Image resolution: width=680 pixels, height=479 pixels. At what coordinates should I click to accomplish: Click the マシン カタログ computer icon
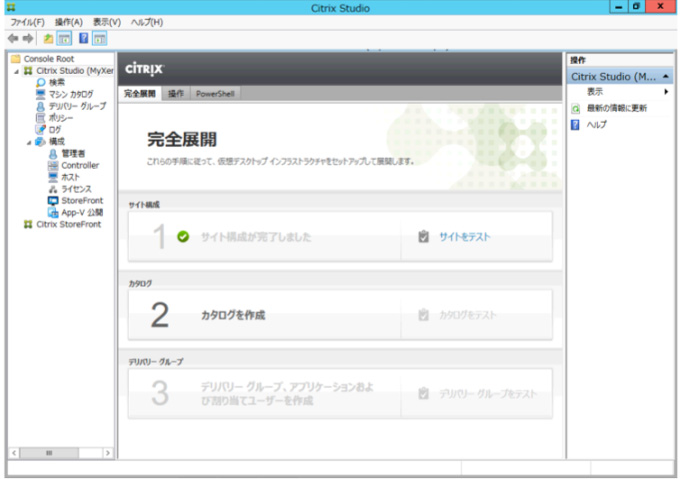[x=40, y=94]
